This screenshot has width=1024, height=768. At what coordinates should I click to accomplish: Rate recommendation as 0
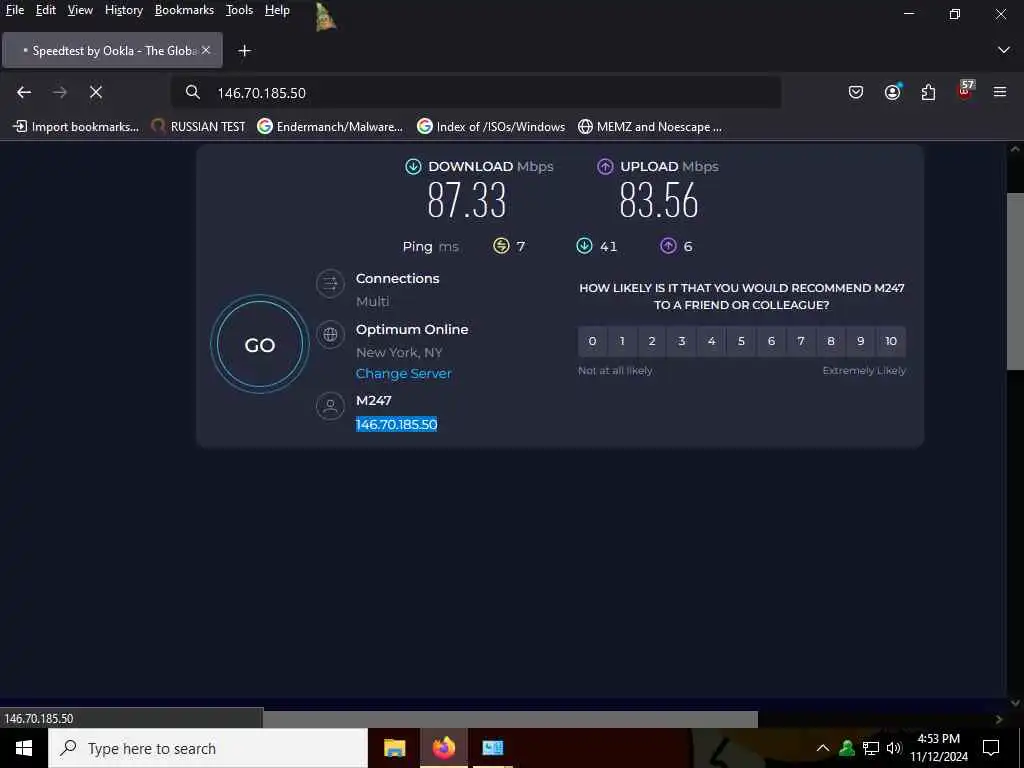tap(592, 341)
